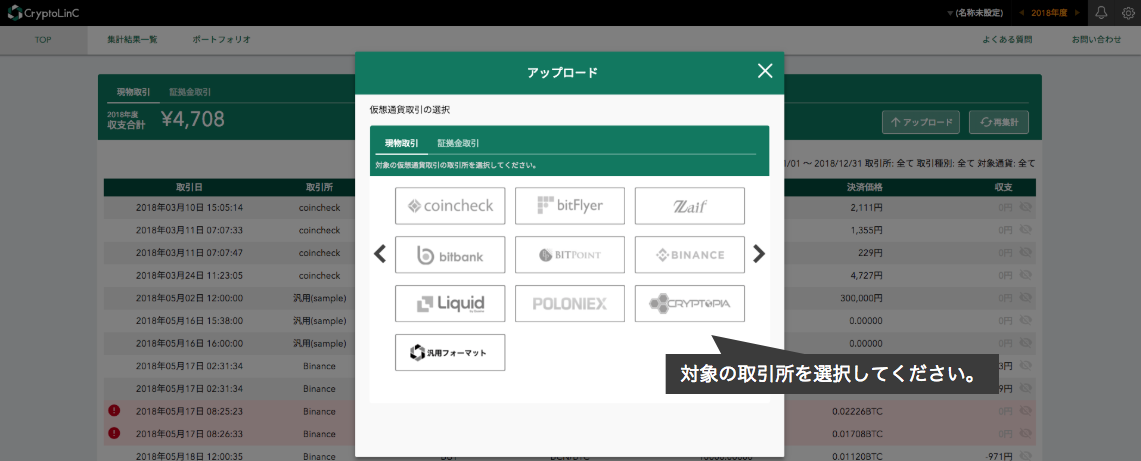Toggle visibility for the 08:26:33 Binance row
Image resolution: width=1141 pixels, height=461 pixels.
pyautogui.click(x=1027, y=433)
